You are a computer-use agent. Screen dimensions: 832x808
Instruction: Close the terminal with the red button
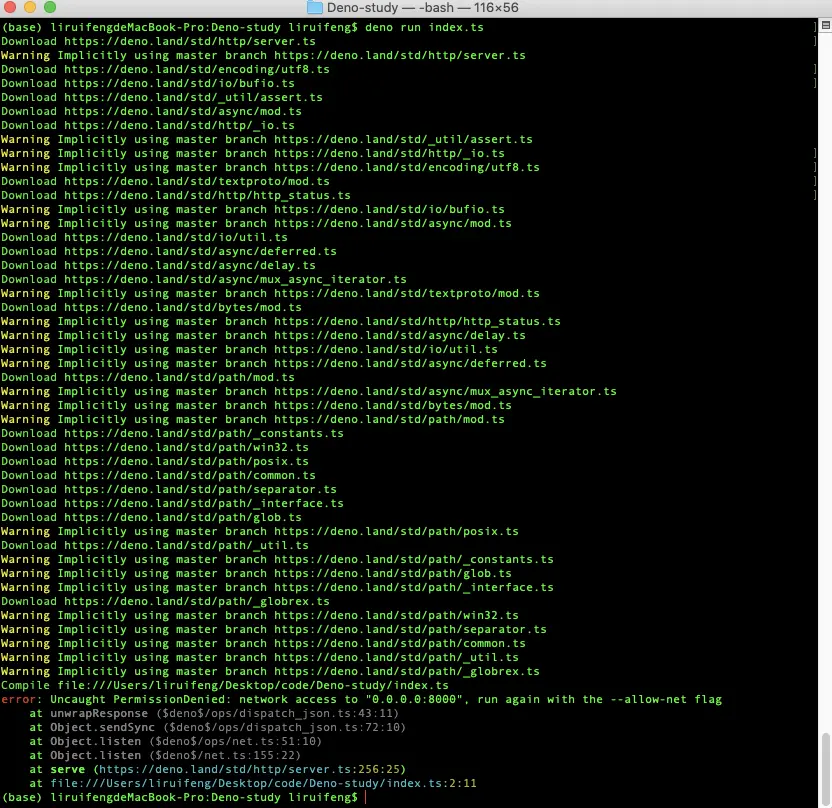[10, 7]
